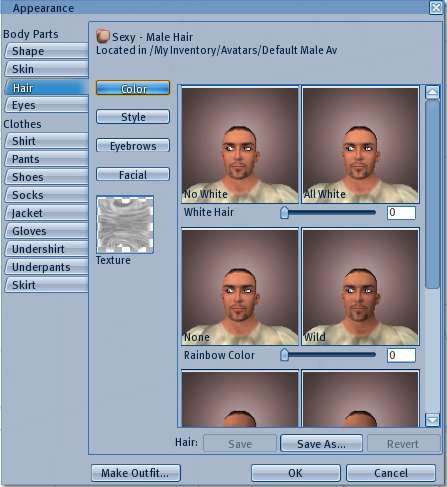Click the Make Outfit... button

135,473
